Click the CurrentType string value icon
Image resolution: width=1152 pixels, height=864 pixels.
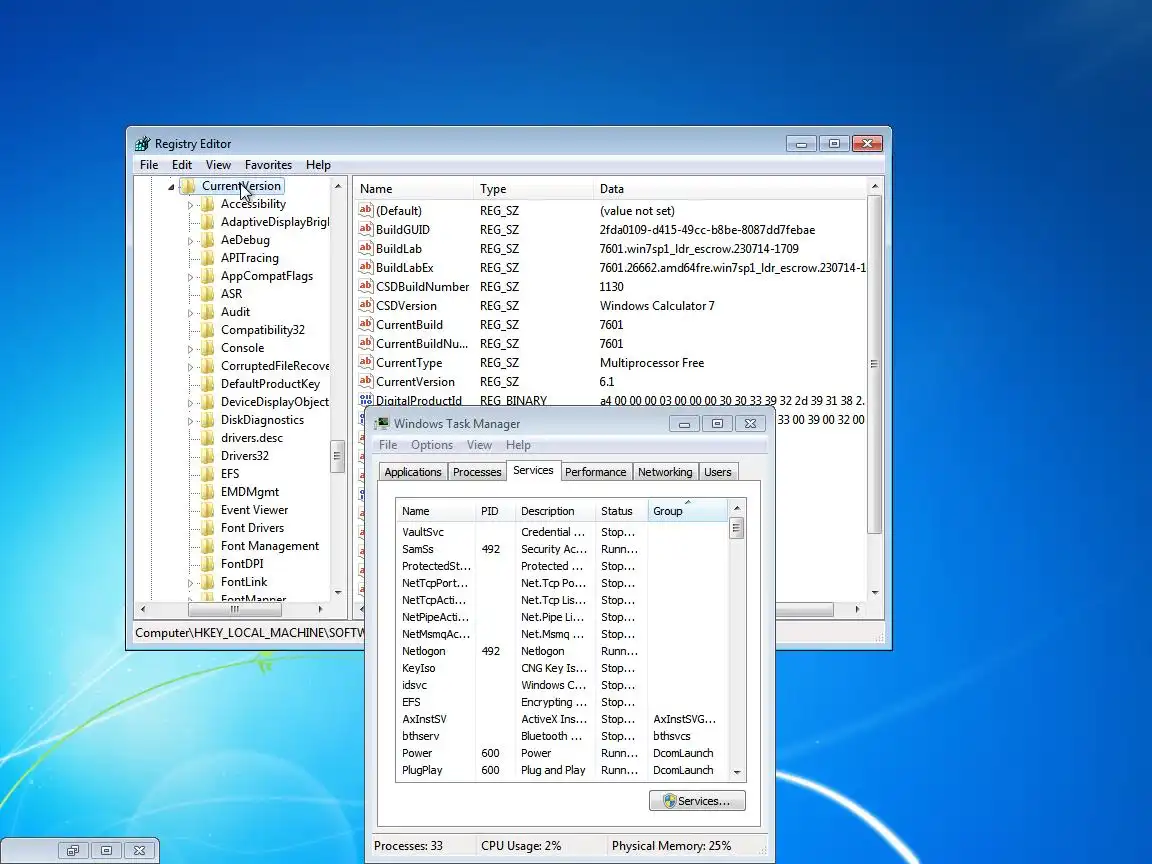click(x=366, y=362)
